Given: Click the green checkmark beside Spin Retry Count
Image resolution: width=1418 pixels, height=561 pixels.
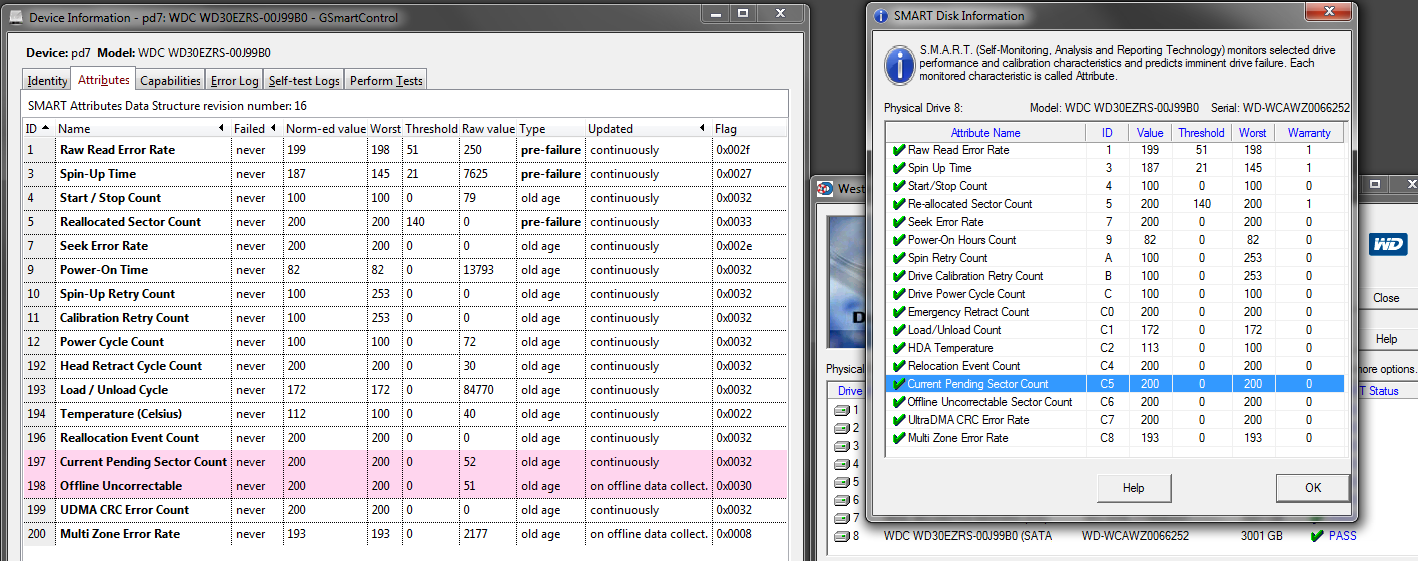Looking at the screenshot, I should pos(899,258).
